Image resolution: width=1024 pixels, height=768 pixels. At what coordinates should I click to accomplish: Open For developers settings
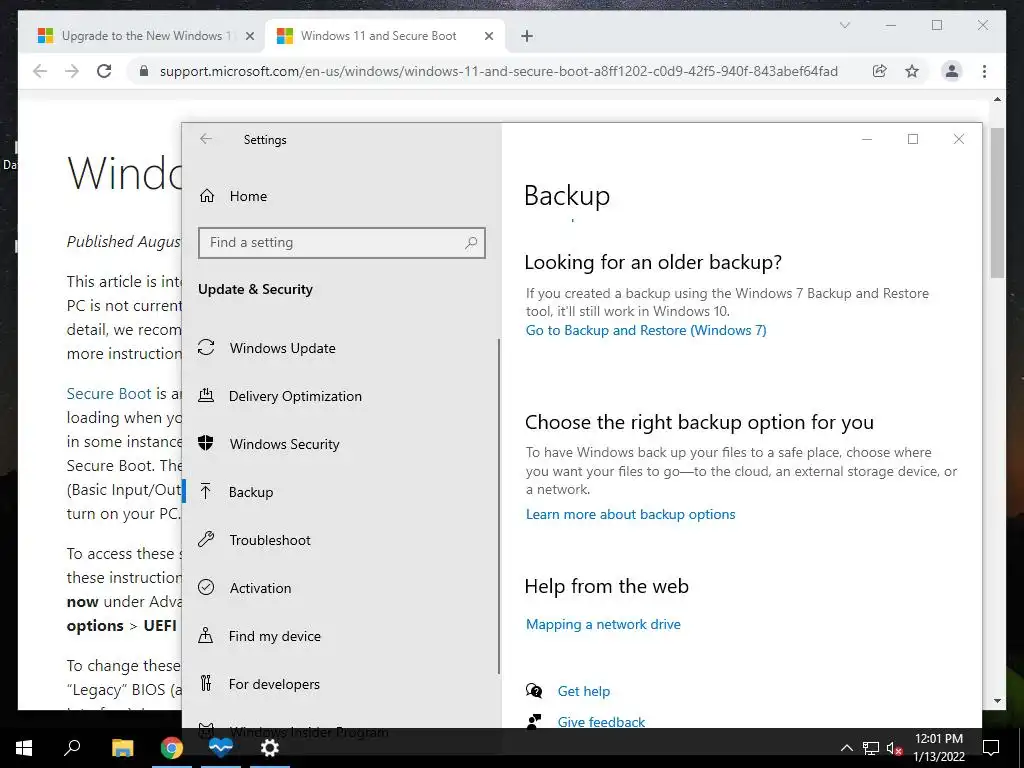[x=274, y=684]
